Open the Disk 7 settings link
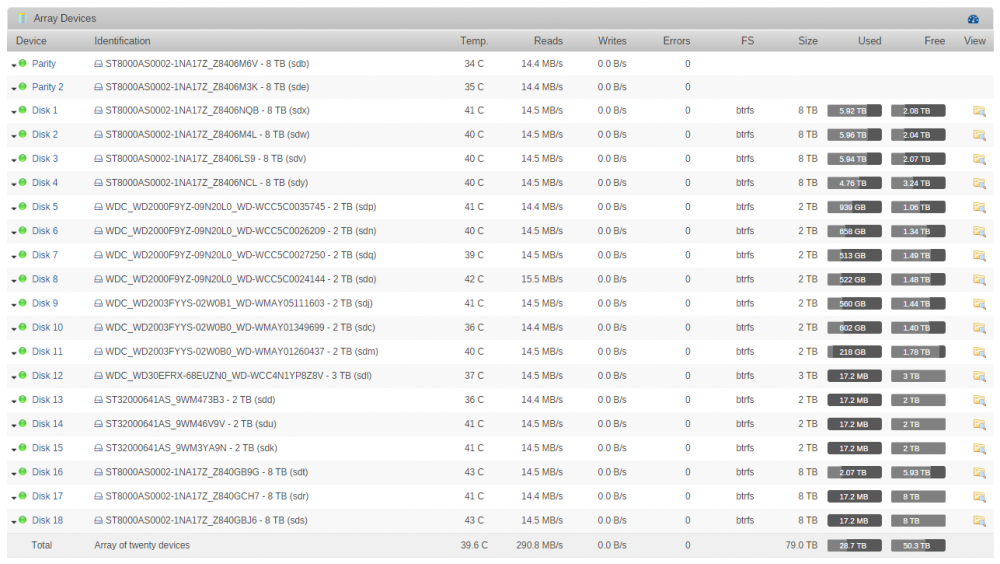The height and width of the screenshot is (564, 1000). click(45, 255)
